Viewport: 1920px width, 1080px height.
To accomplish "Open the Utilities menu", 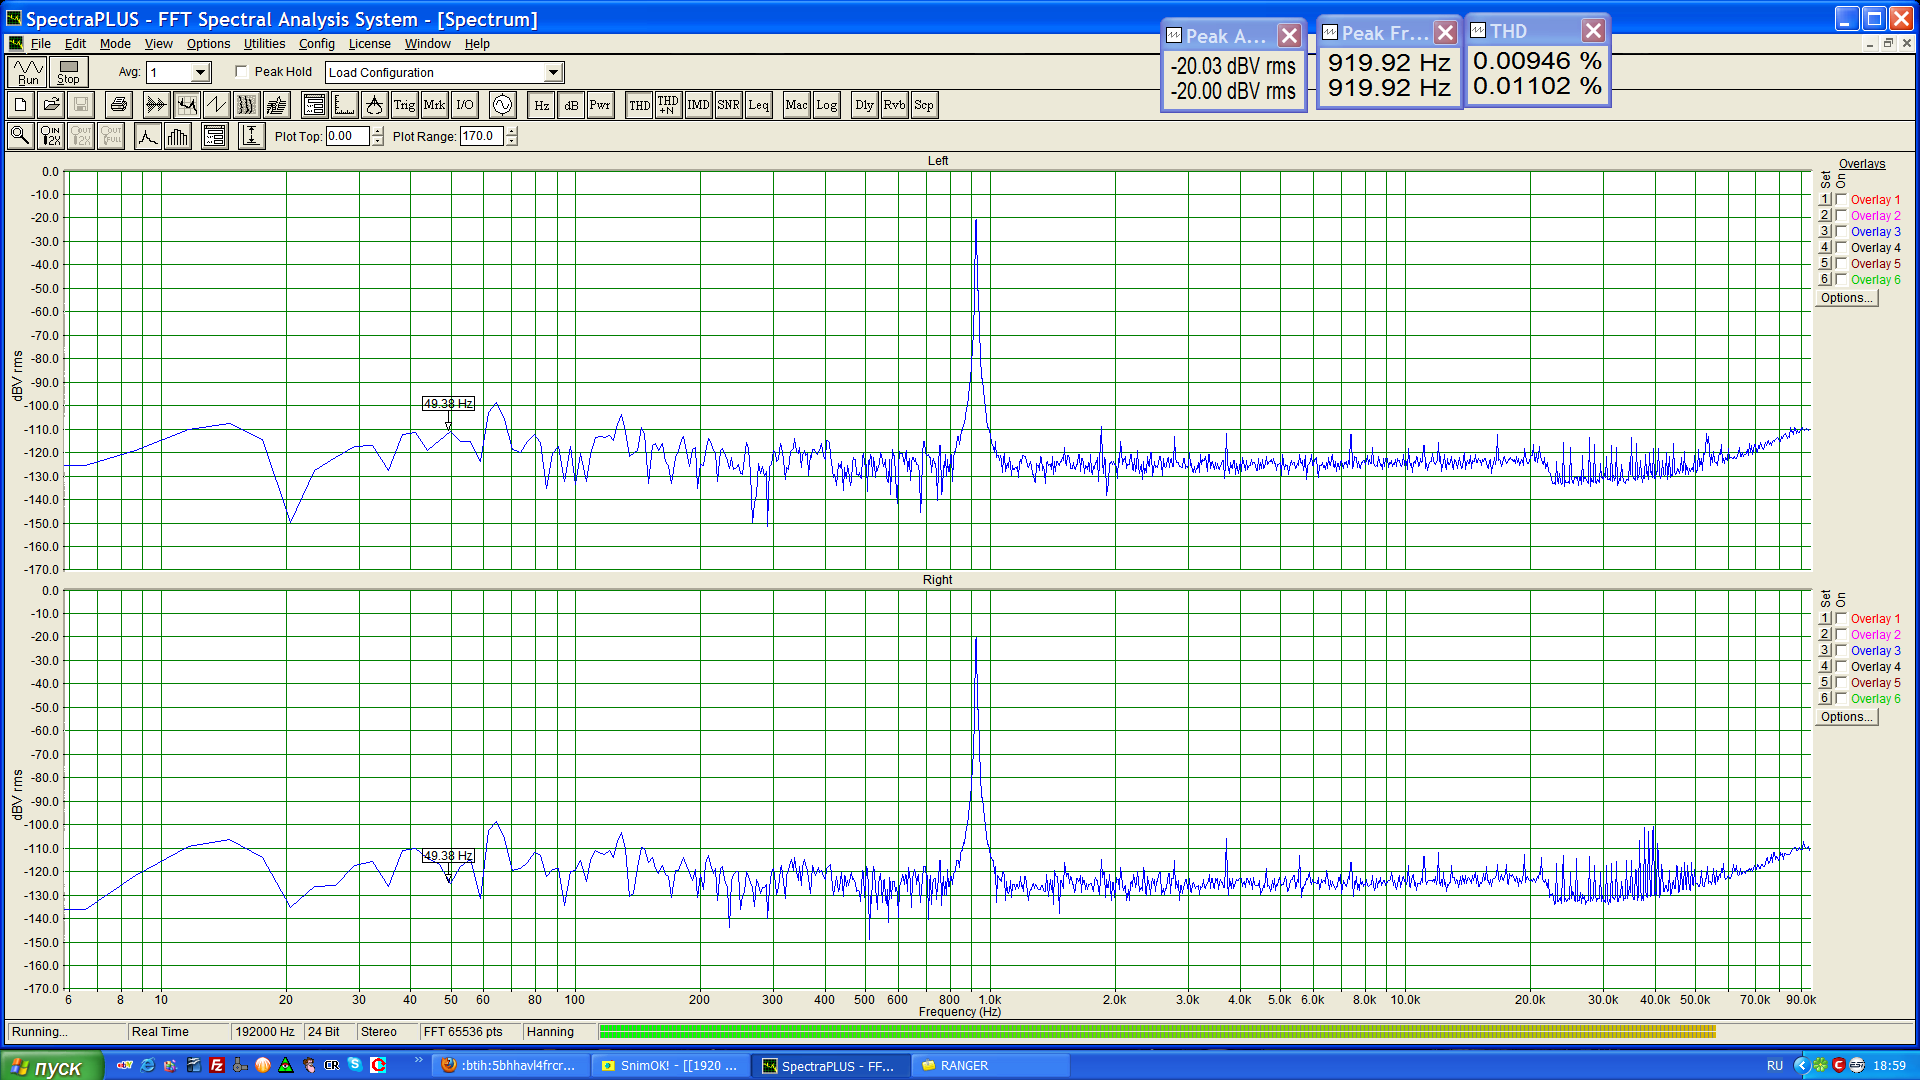I will pos(264,44).
